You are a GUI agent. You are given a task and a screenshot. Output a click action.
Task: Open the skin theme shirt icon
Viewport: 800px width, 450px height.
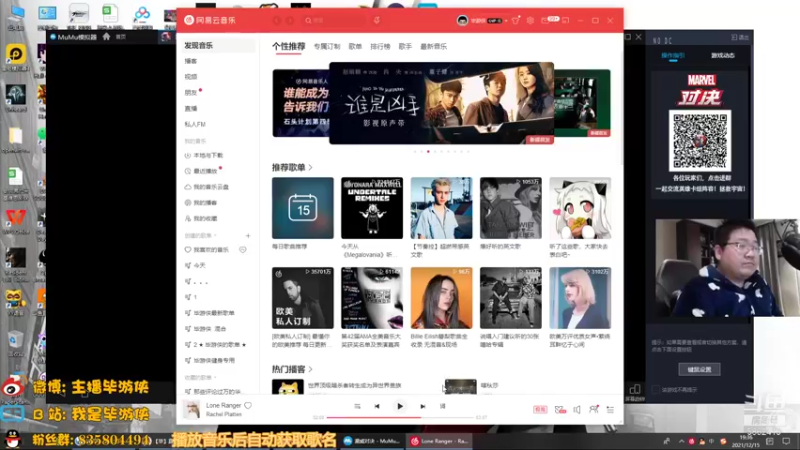[x=515, y=20]
